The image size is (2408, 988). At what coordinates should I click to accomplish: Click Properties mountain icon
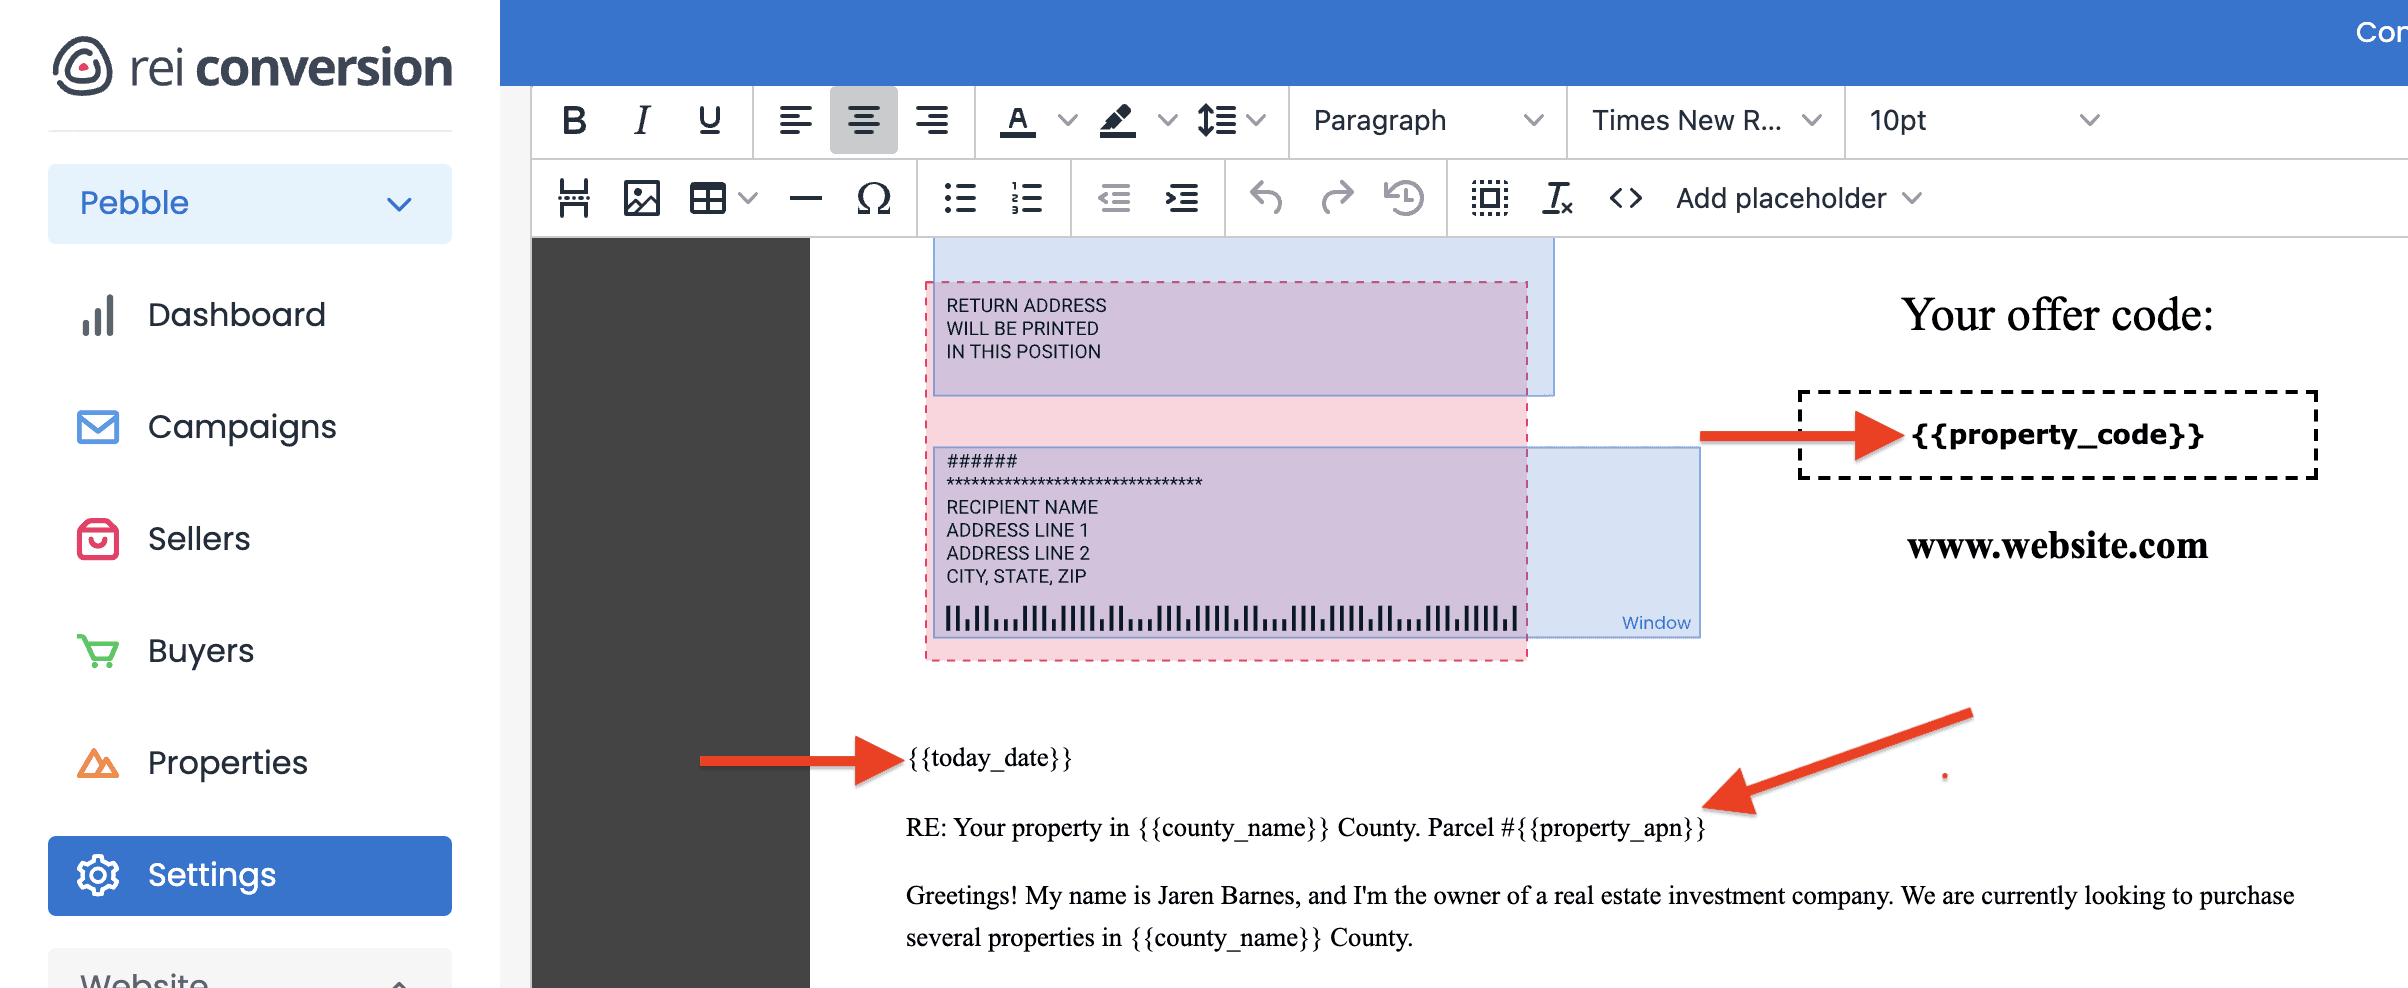98,763
